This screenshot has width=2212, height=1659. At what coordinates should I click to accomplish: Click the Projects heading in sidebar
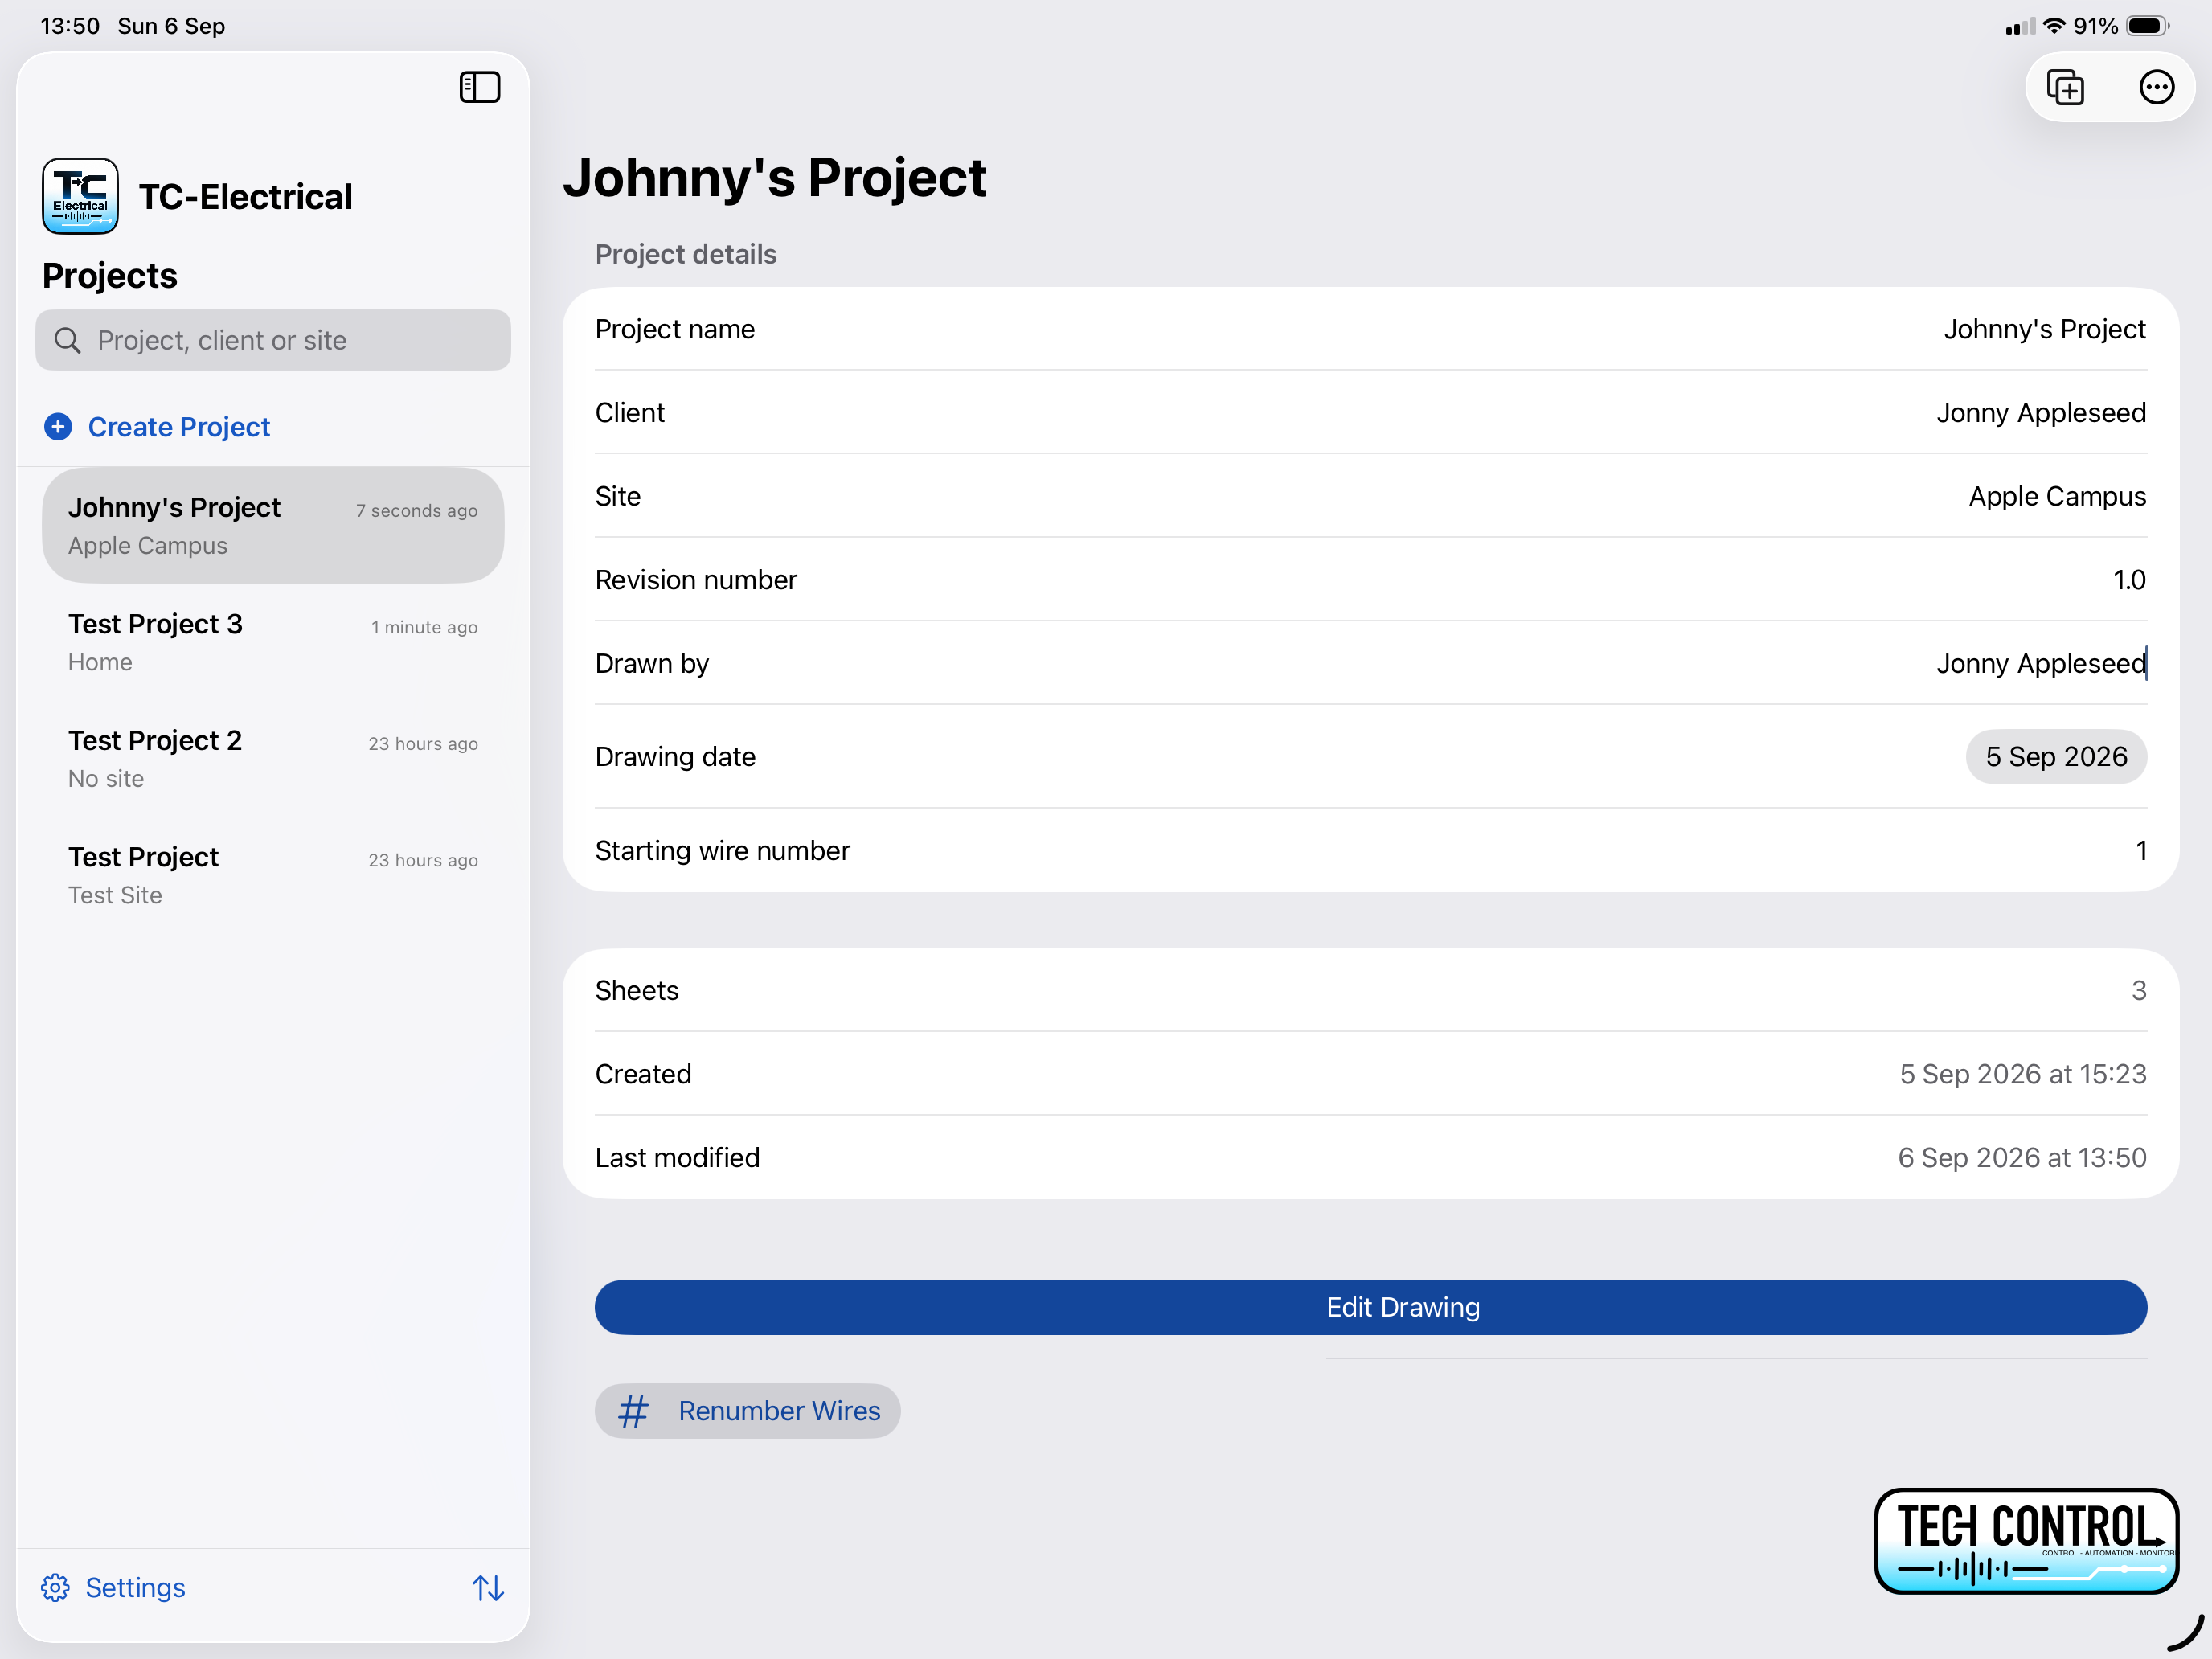pos(110,275)
